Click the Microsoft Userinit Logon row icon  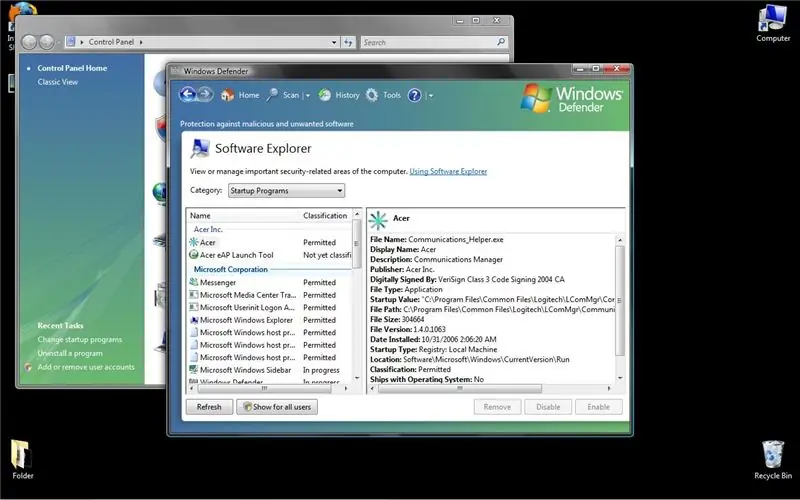click(194, 307)
